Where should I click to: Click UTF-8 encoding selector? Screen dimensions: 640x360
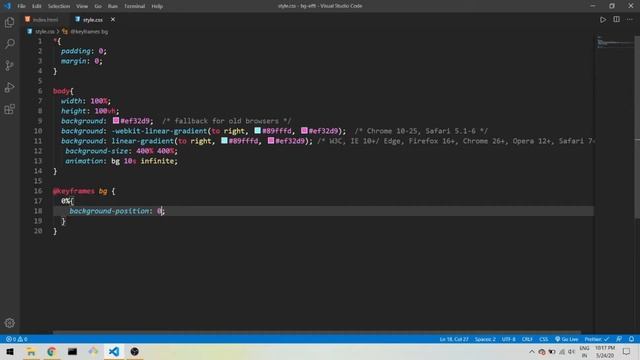509,339
